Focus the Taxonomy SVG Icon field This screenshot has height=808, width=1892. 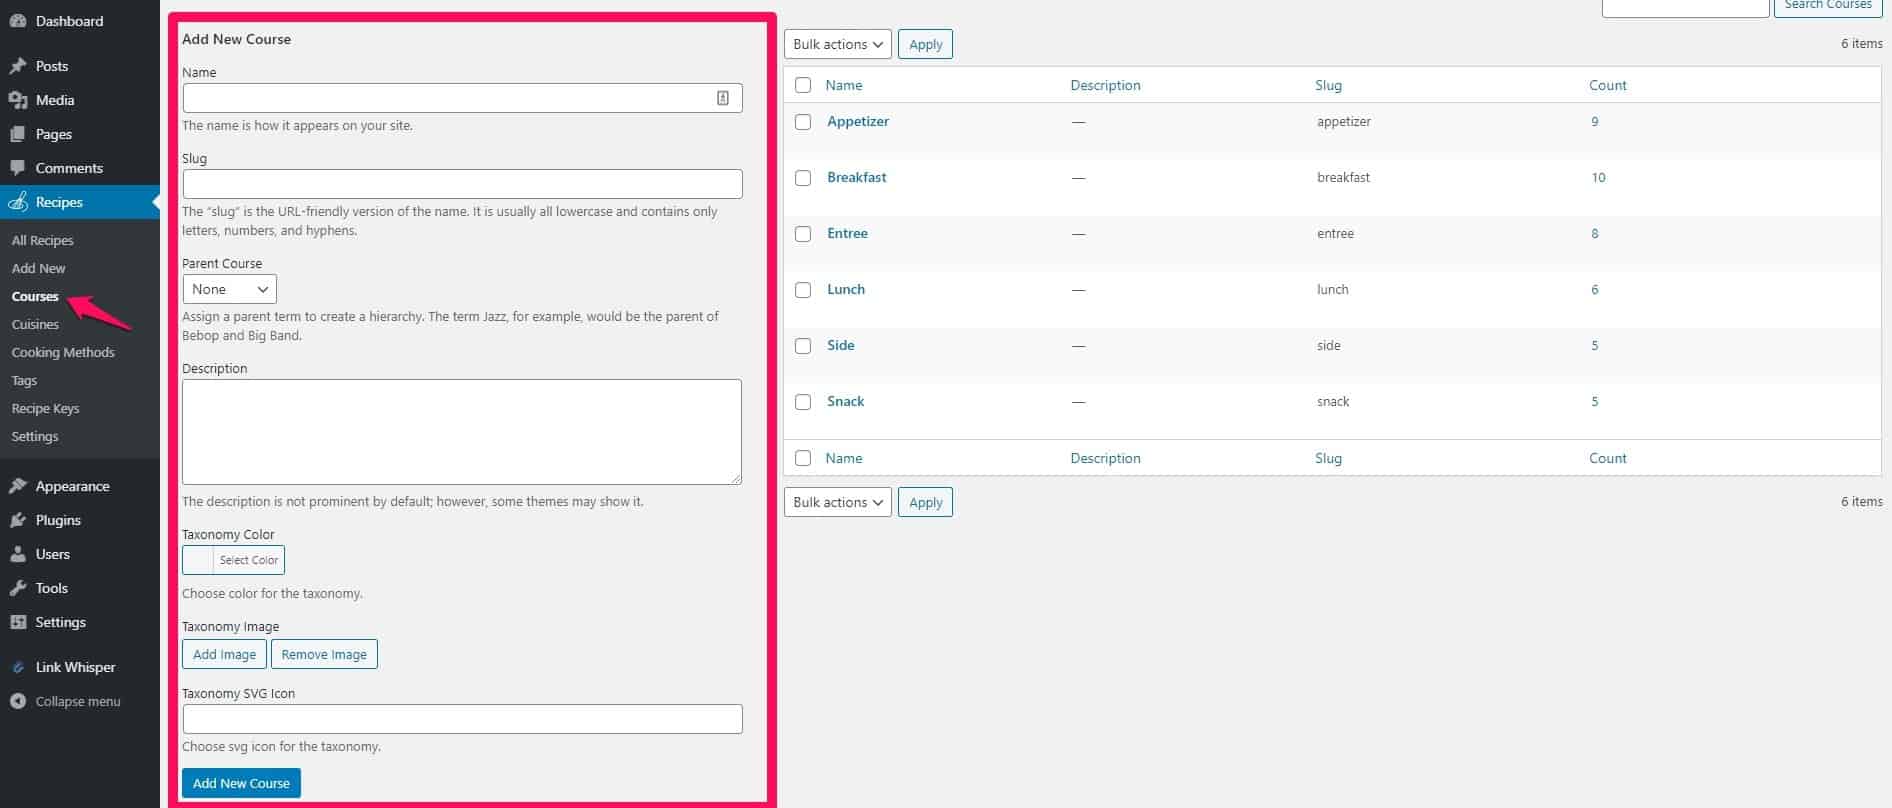pos(462,719)
